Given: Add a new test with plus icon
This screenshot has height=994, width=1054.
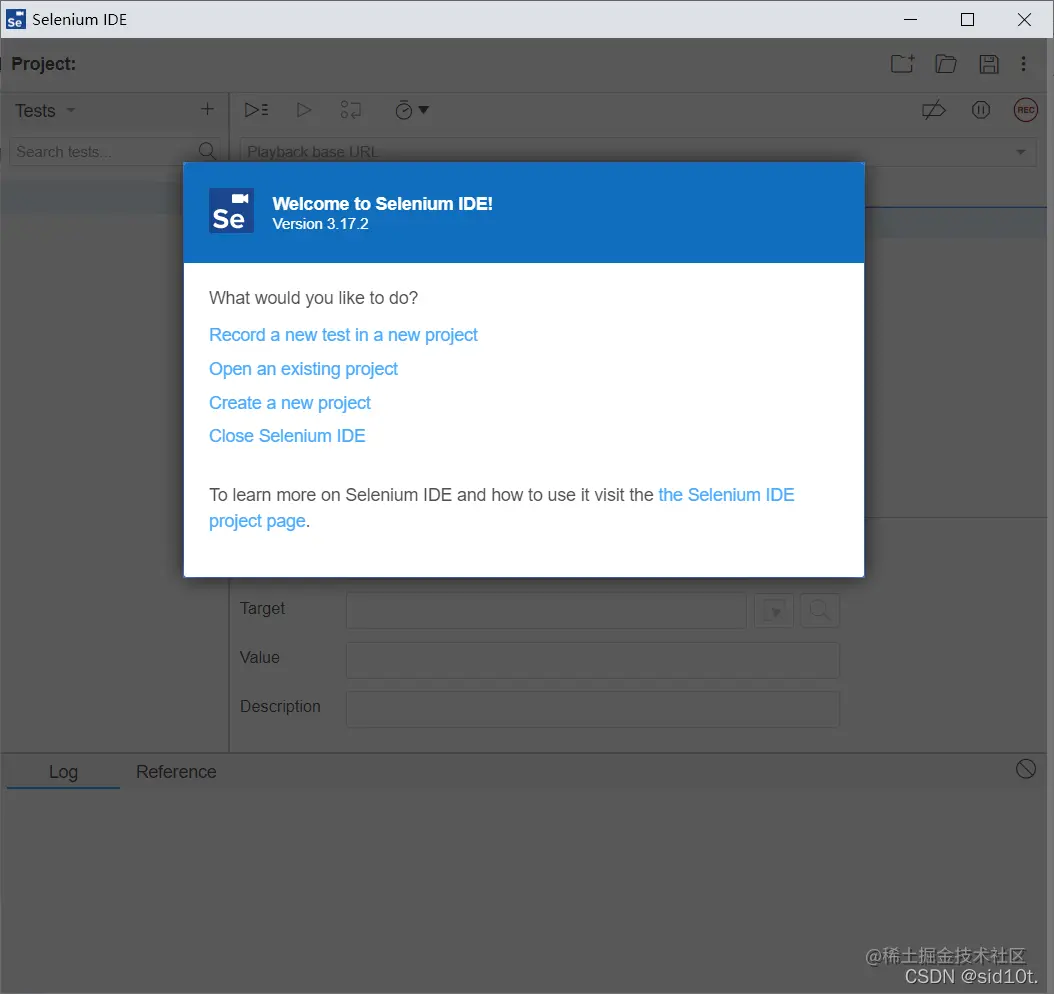Looking at the screenshot, I should [207, 110].
